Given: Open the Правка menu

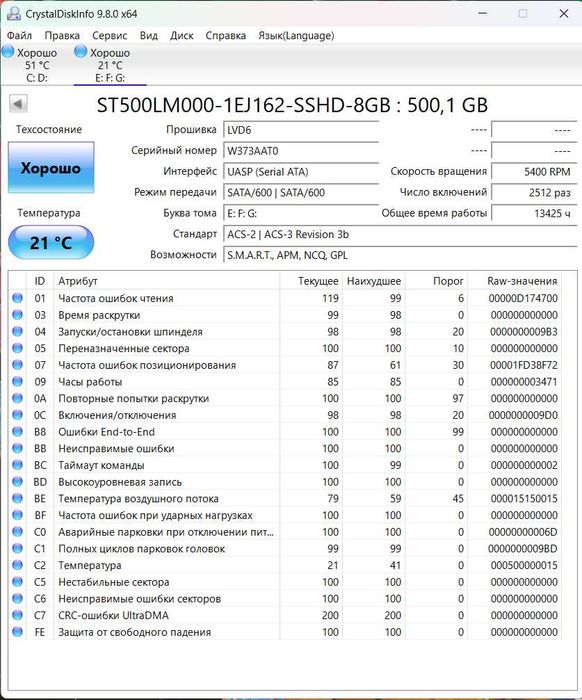Looking at the screenshot, I should click(x=62, y=35).
